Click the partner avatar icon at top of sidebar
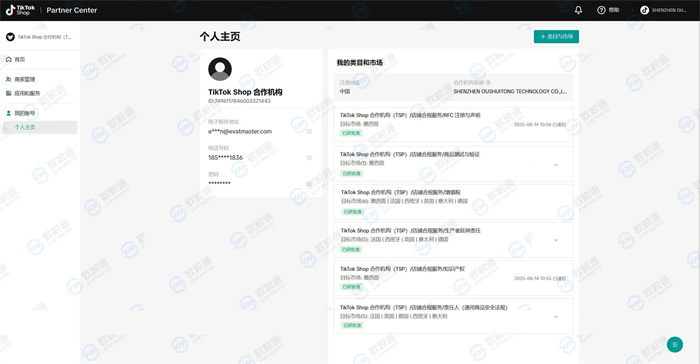Screen dimensions: 700x364 [10, 37]
